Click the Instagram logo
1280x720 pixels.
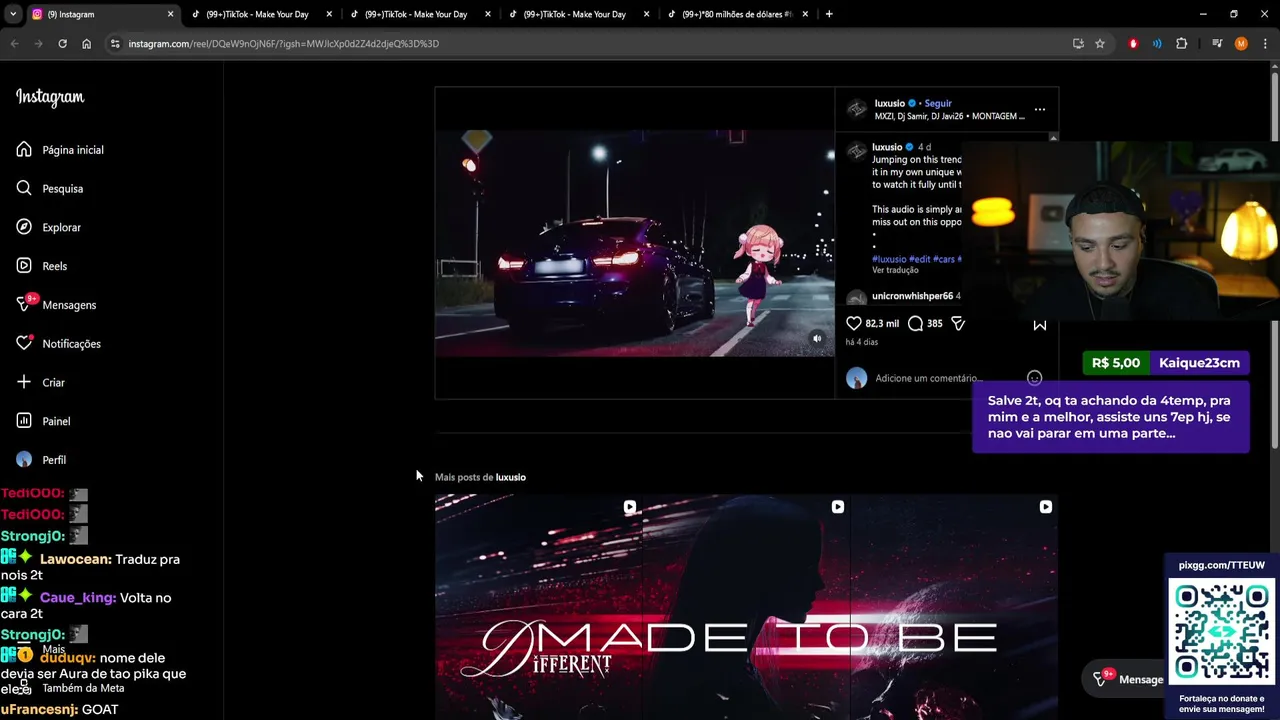tap(50, 97)
